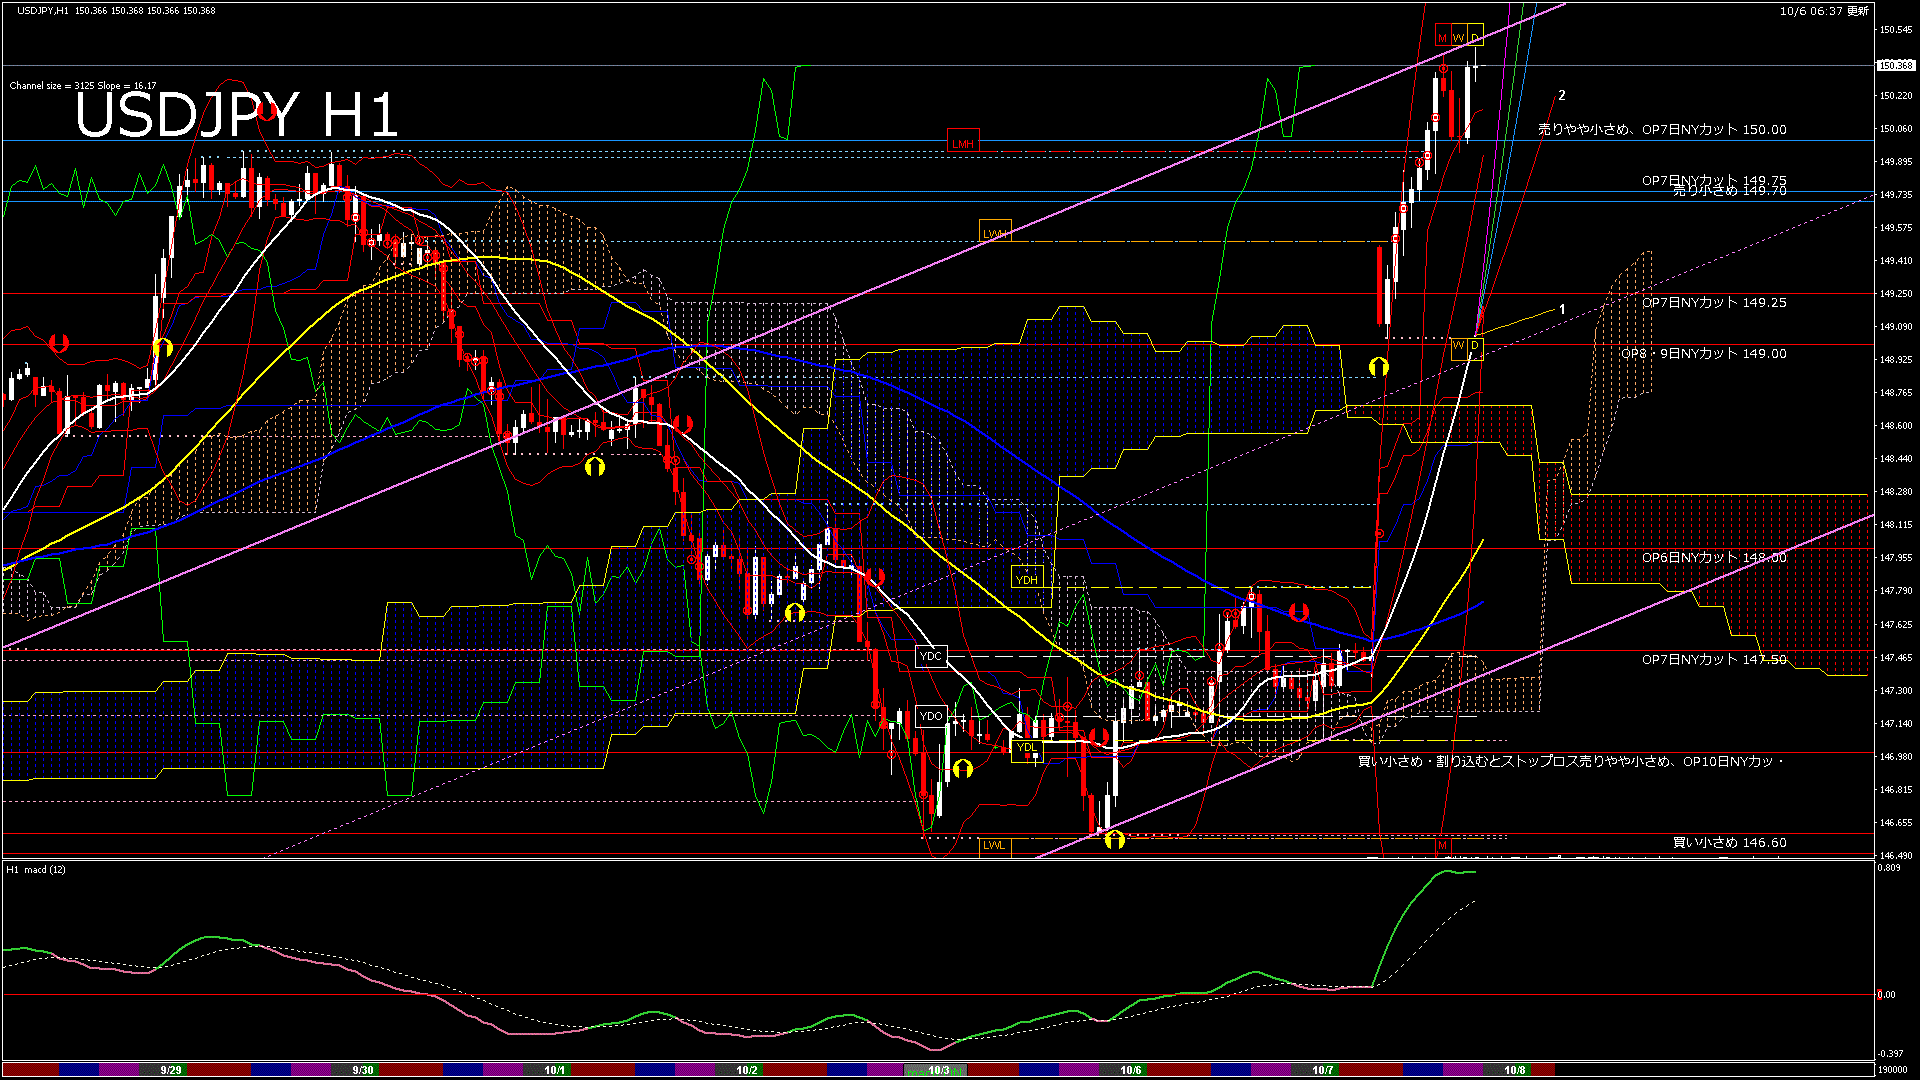Image resolution: width=1920 pixels, height=1080 pixels.
Task: Click the annotation 買い小さめ 146.60
Action: (x=1729, y=842)
